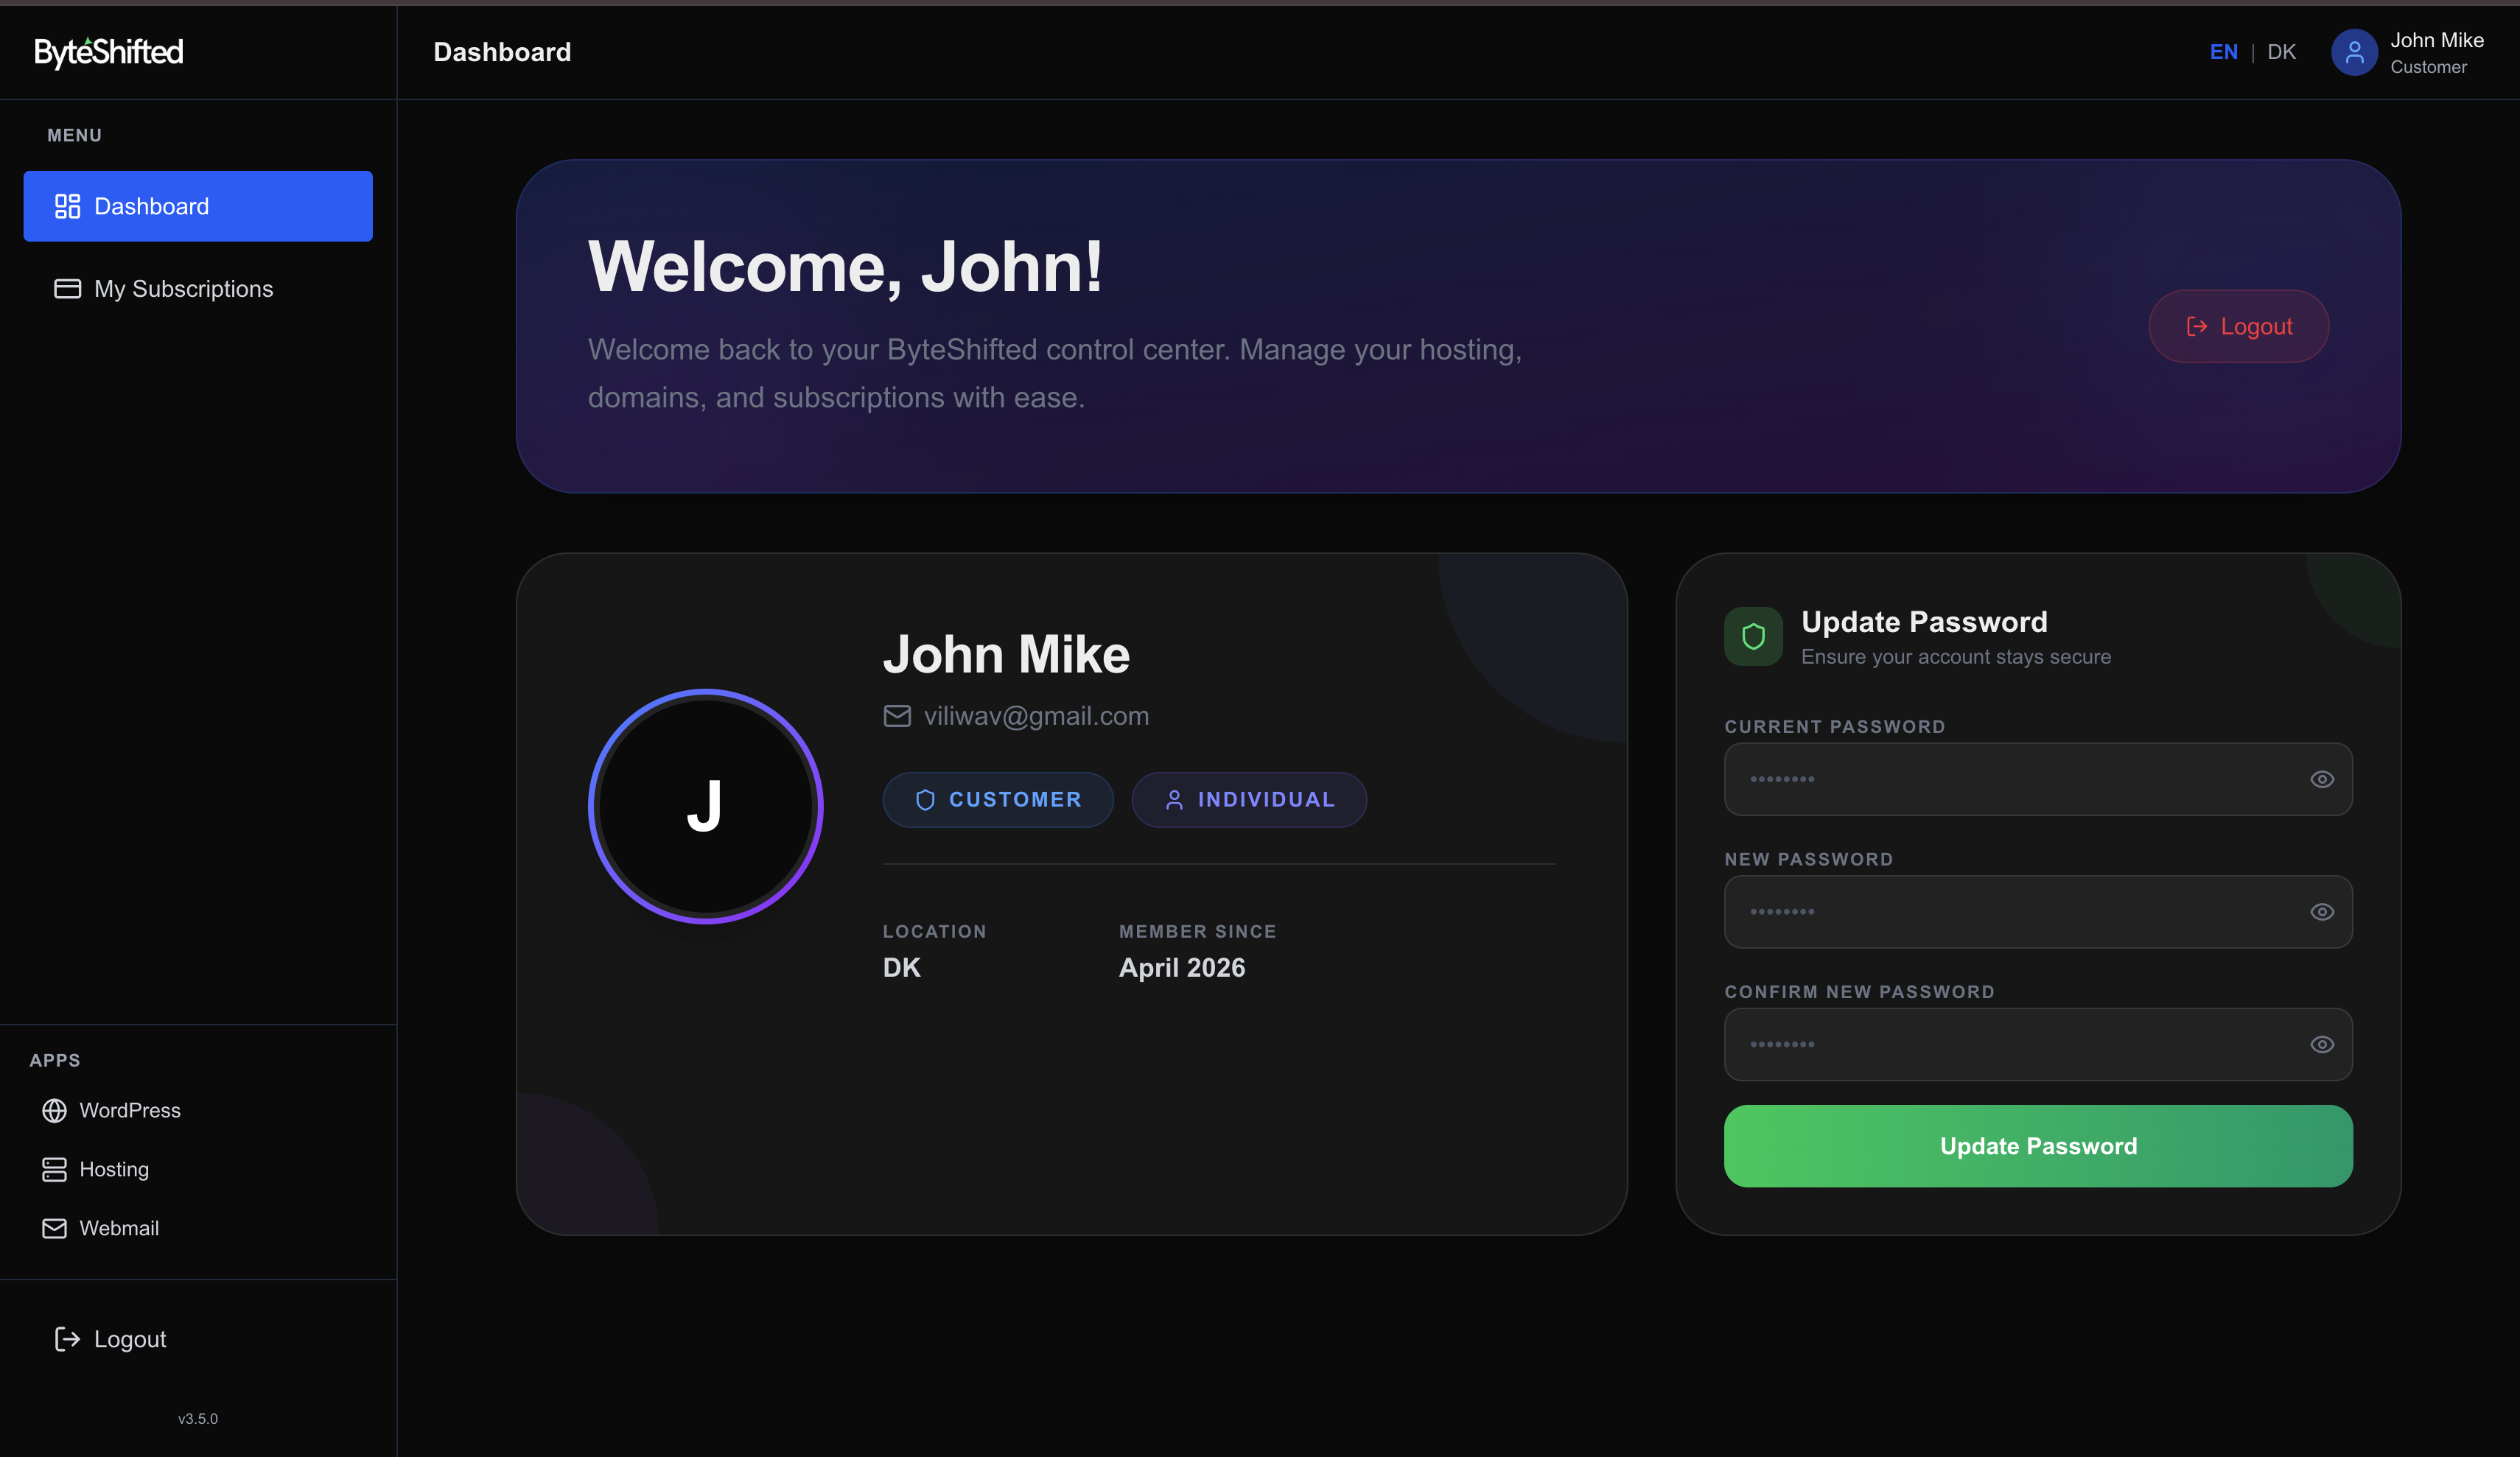The width and height of the screenshot is (2520, 1457).
Task: Focus the Current Password field
Action: coord(2038,779)
